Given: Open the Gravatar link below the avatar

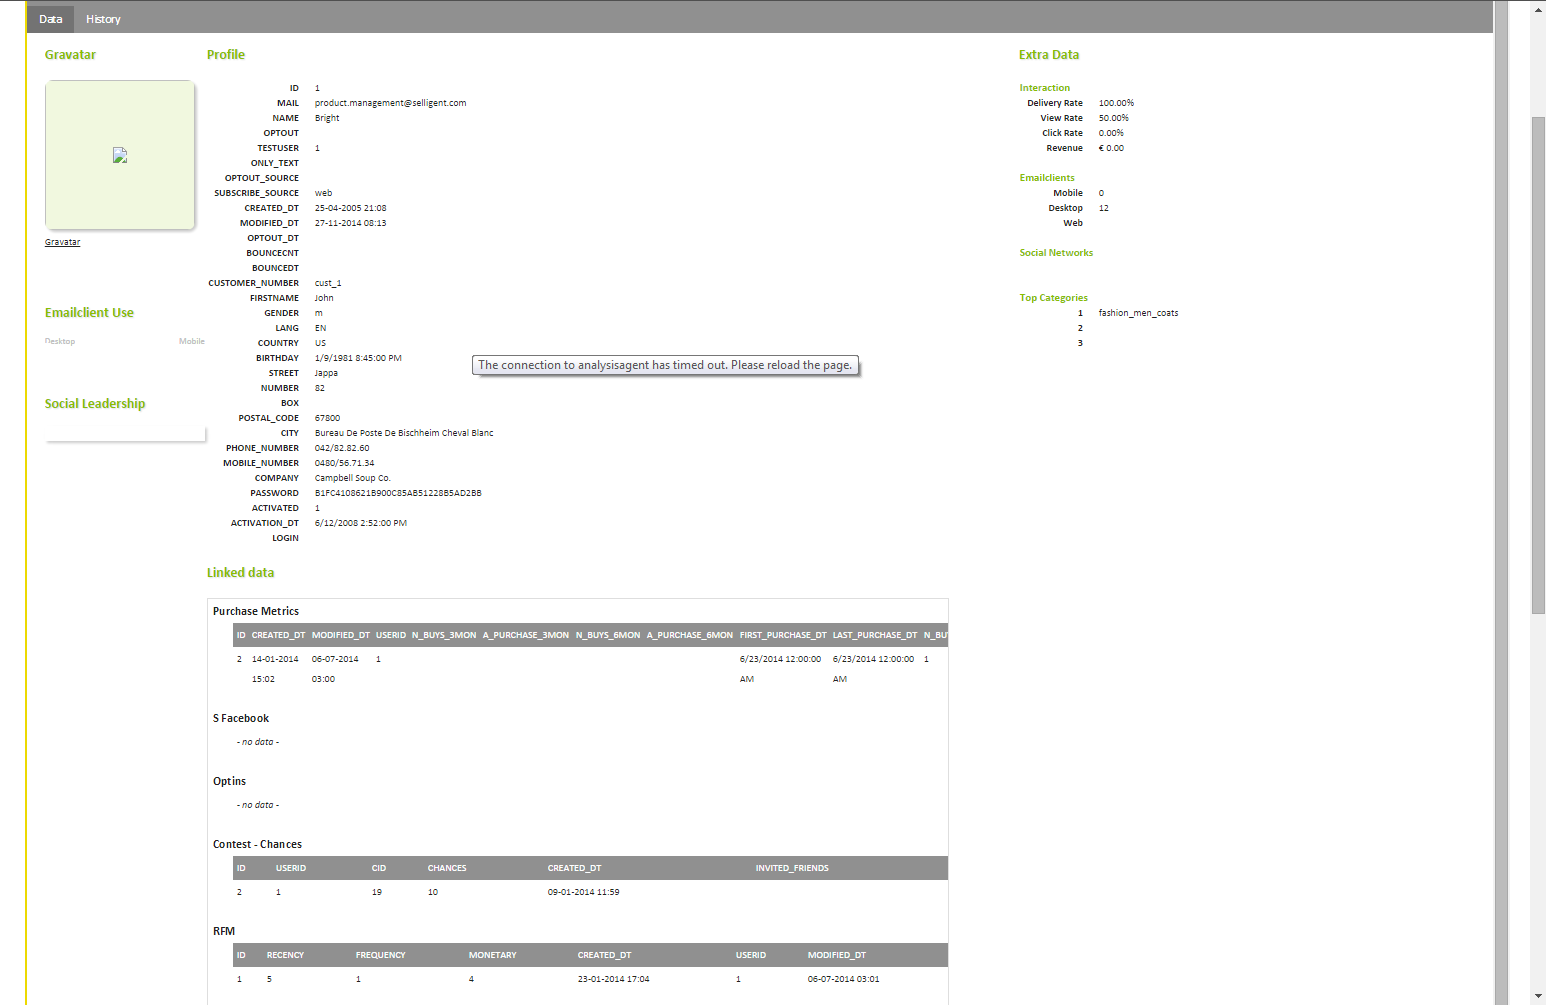Looking at the screenshot, I should (x=62, y=242).
